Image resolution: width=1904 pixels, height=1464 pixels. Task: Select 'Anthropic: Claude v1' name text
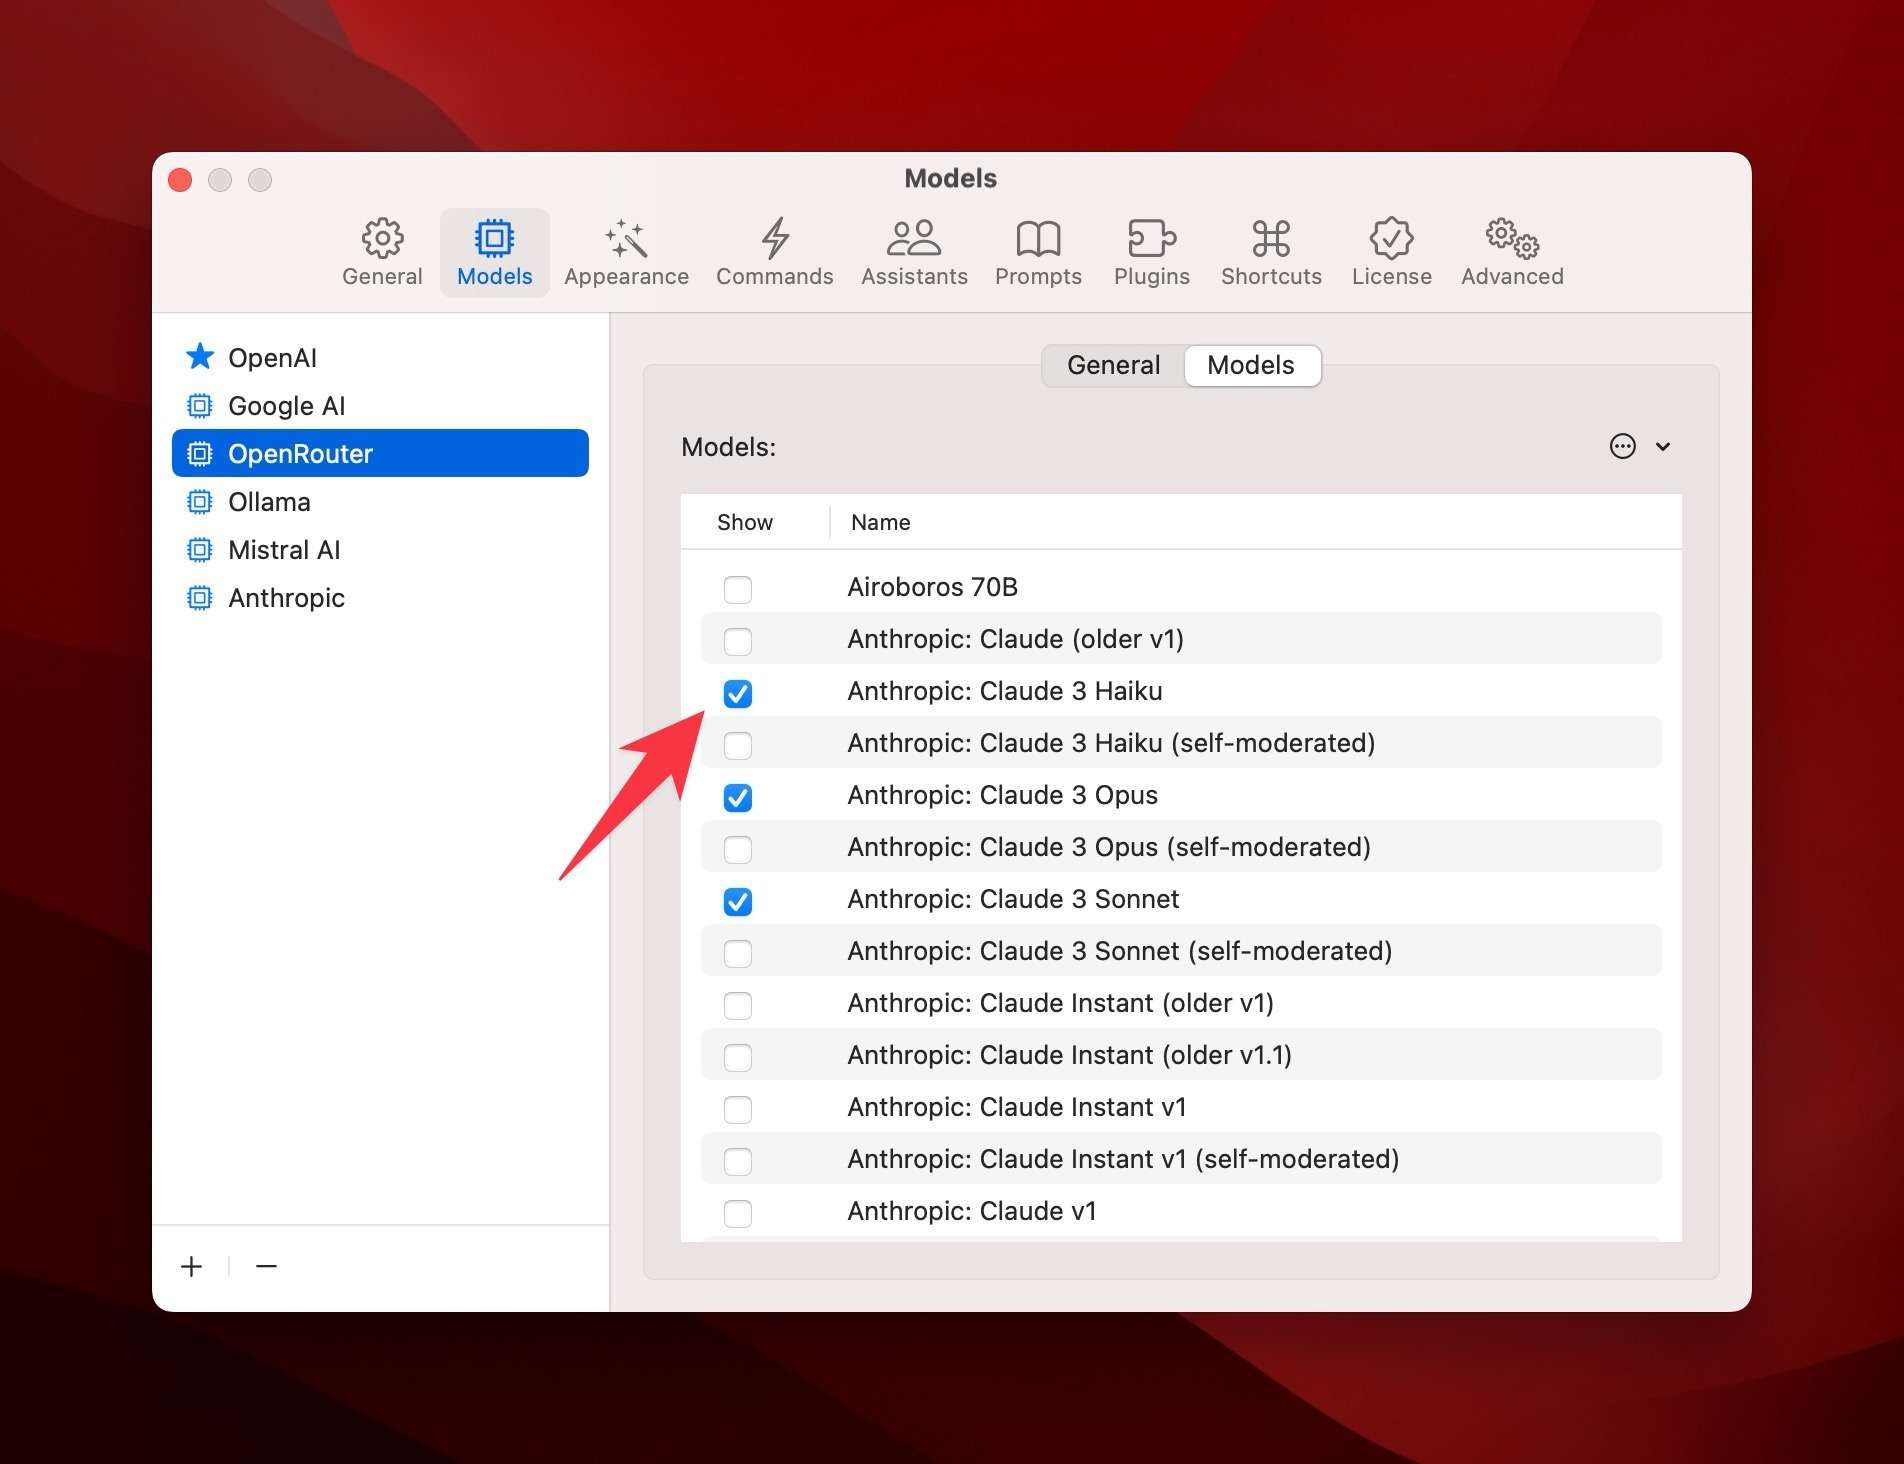pos(971,1211)
